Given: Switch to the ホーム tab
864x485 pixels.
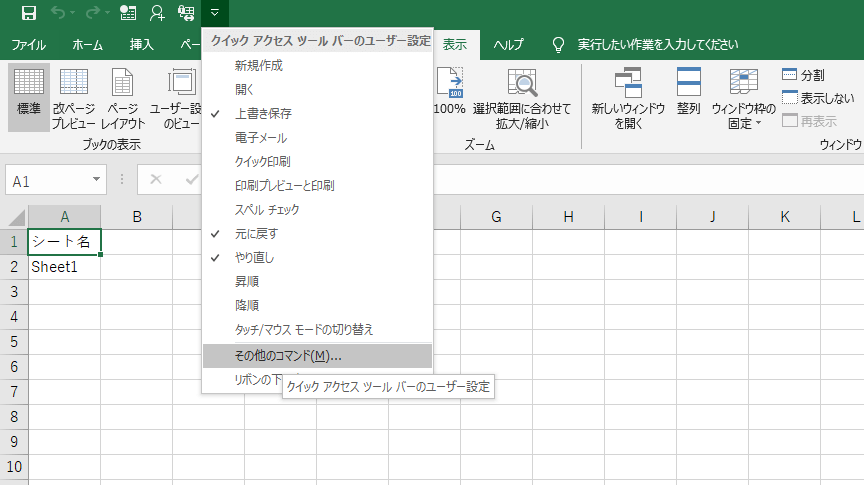Looking at the screenshot, I should pyautogui.click(x=88, y=45).
